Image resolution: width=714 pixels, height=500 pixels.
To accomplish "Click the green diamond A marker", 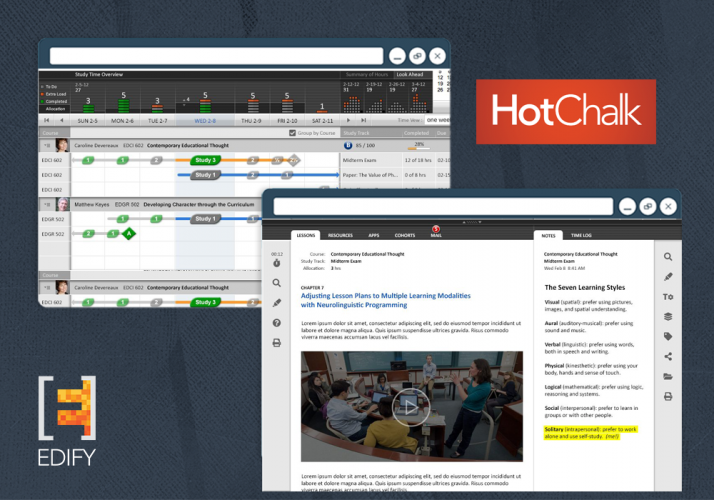I will click(129, 234).
